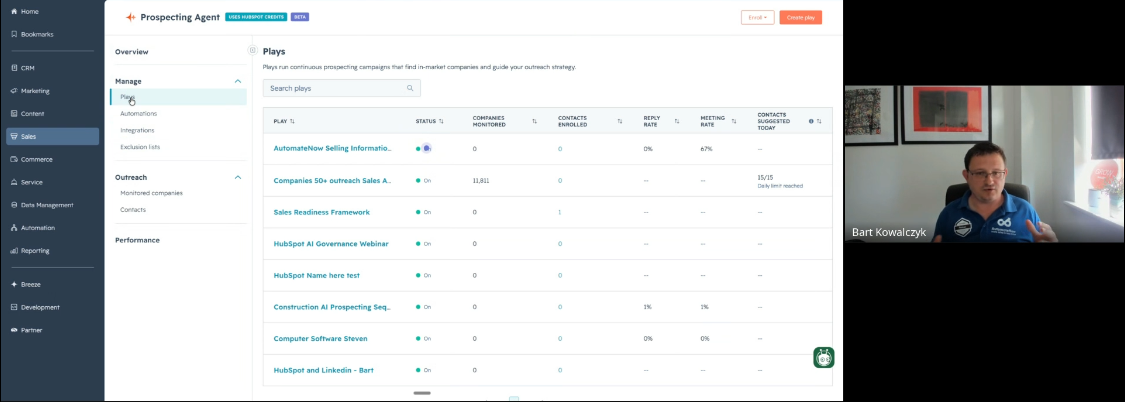Toggle On status for Companies 50+ outreach play
The width and height of the screenshot is (1125, 402).
pyautogui.click(x=424, y=181)
